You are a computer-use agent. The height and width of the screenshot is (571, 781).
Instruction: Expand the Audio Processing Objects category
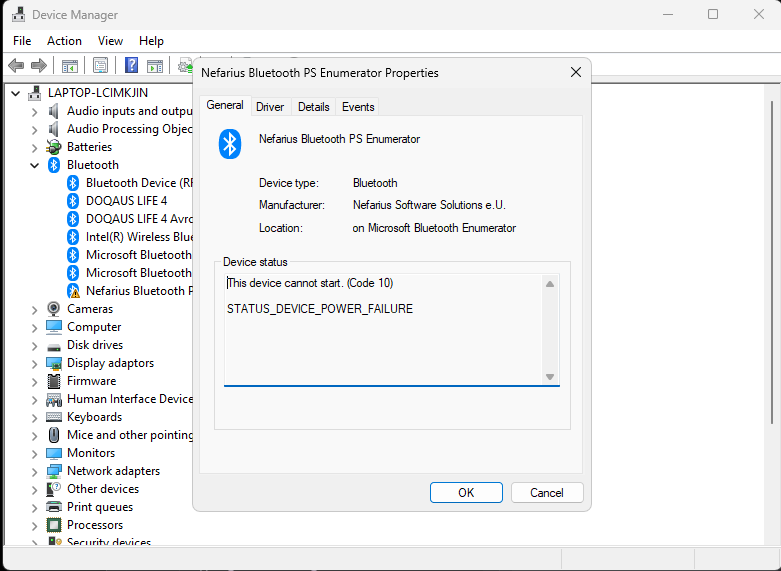pyautogui.click(x=34, y=130)
